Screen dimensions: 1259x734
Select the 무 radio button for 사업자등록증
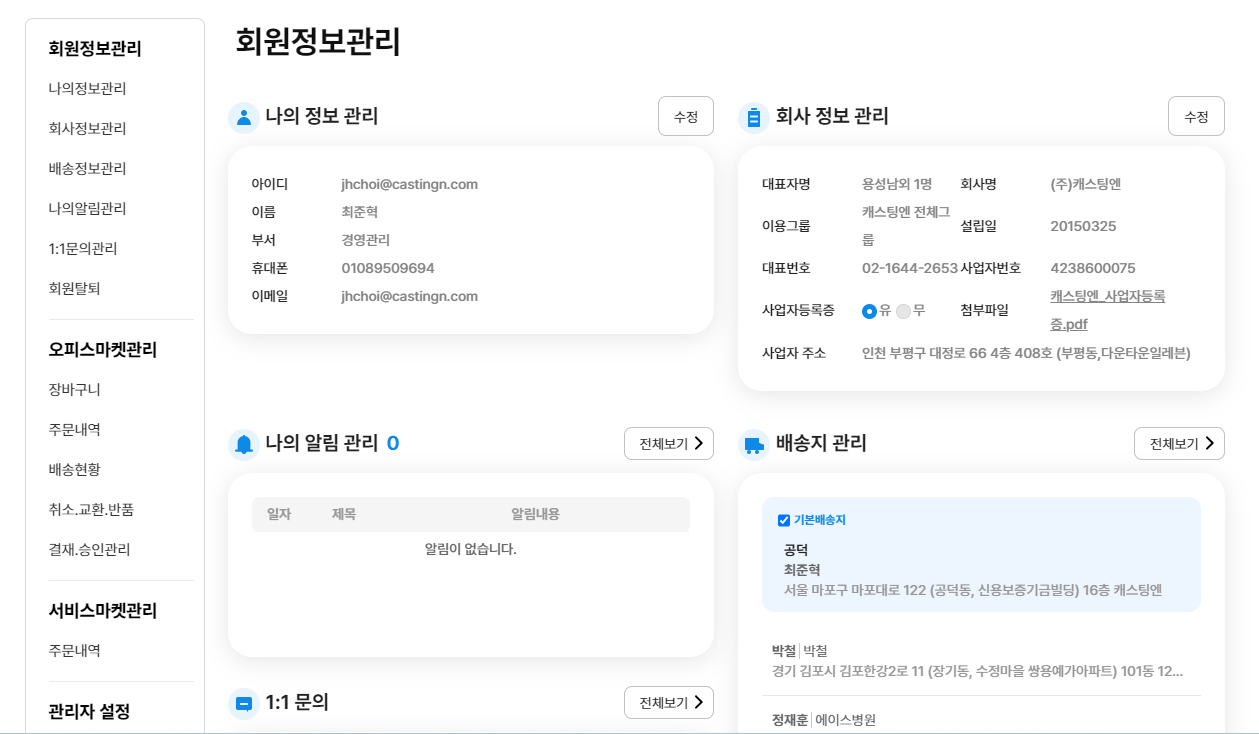[904, 311]
